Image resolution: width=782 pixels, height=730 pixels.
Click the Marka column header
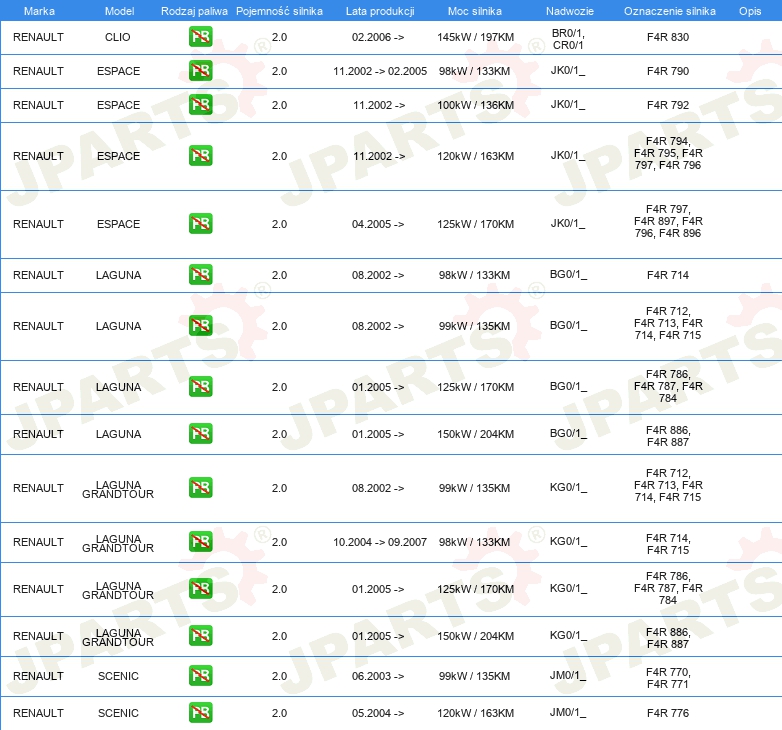coord(39,11)
